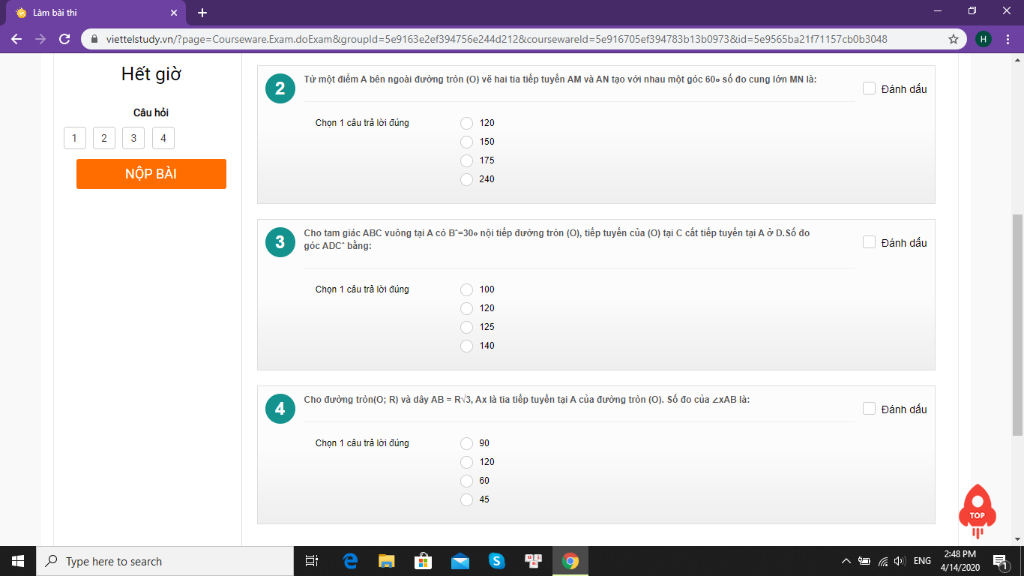Image resolution: width=1024 pixels, height=576 pixels.
Task: Select answer 45 for question 4
Action: point(466,500)
